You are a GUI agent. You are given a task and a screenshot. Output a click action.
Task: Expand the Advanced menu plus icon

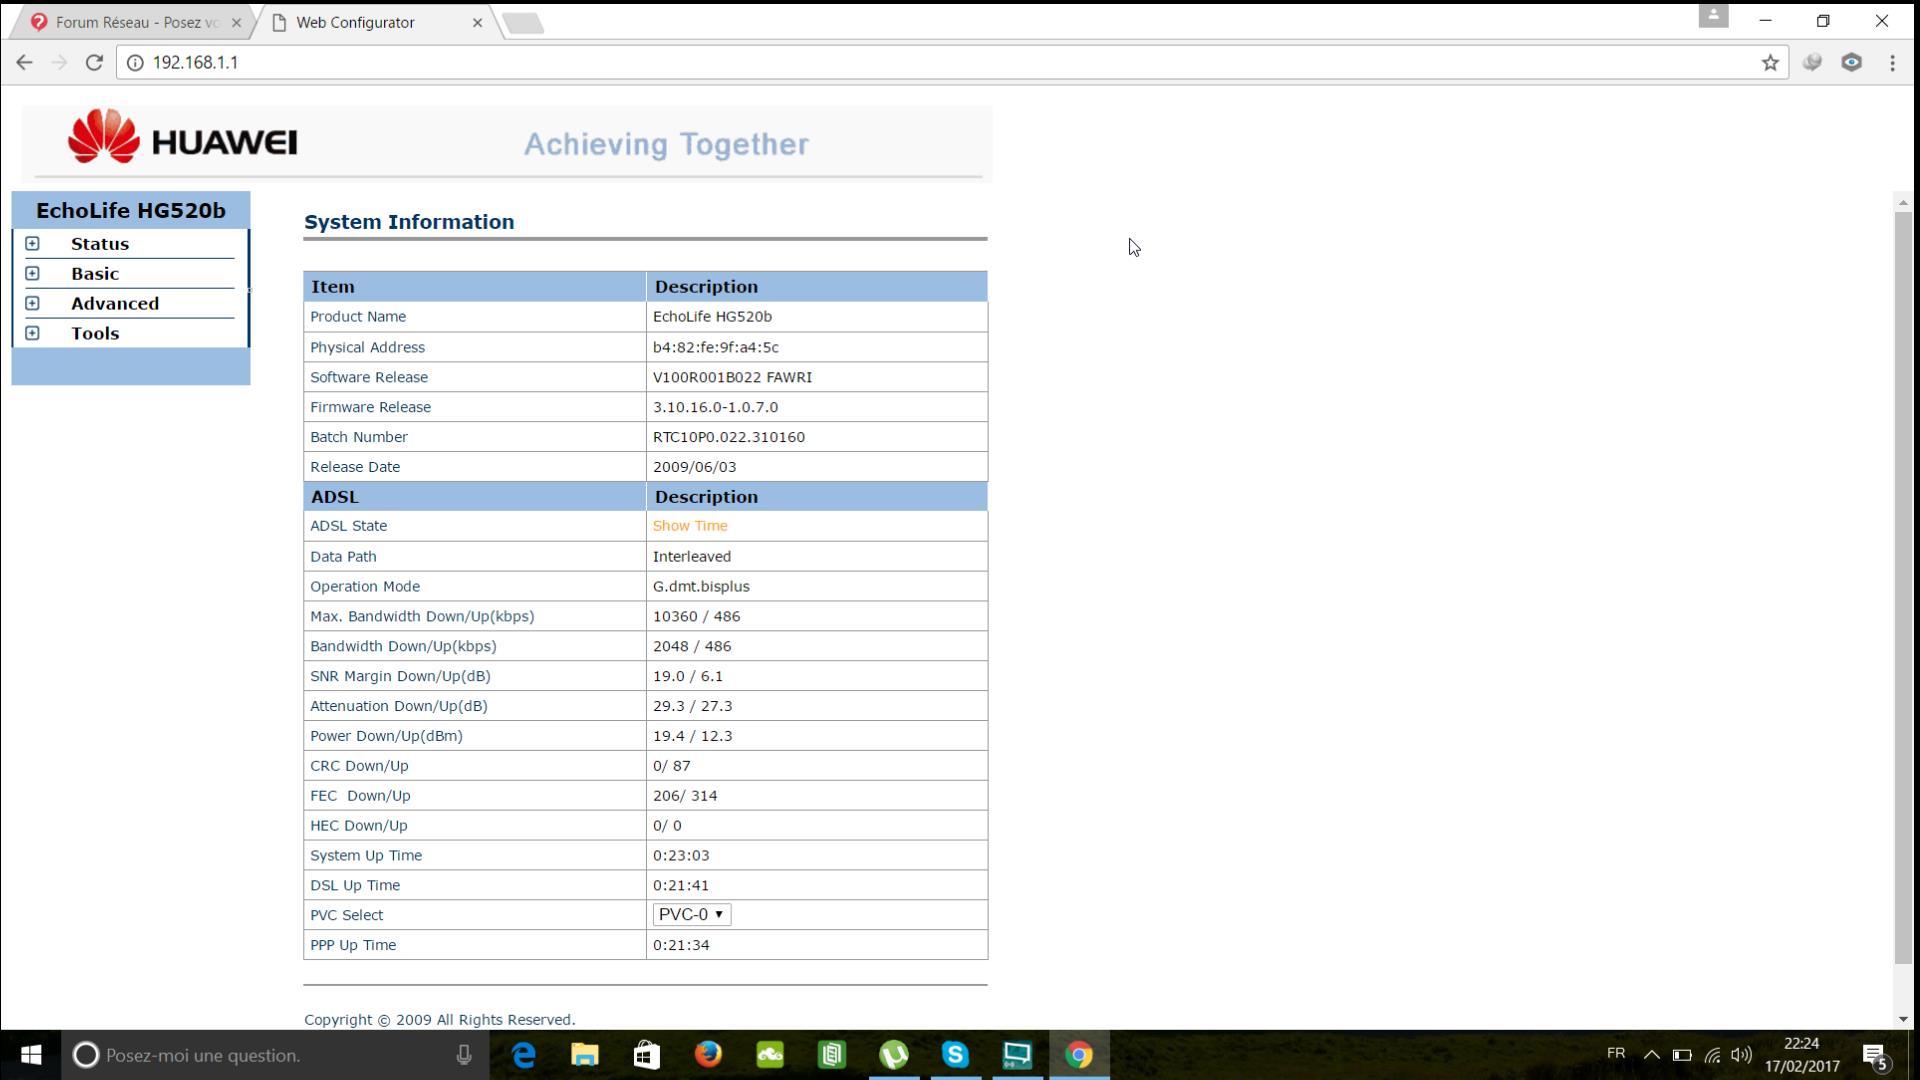[x=32, y=304]
